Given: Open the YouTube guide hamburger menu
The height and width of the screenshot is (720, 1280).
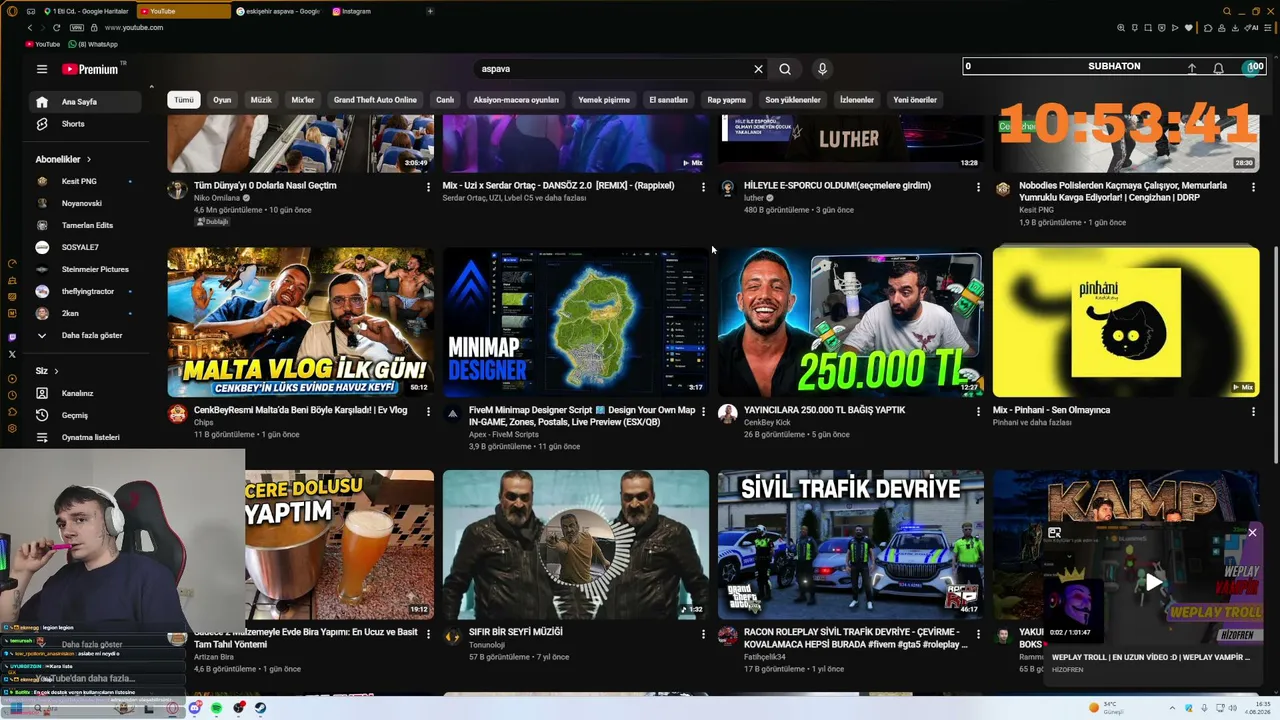Looking at the screenshot, I should tap(42, 69).
